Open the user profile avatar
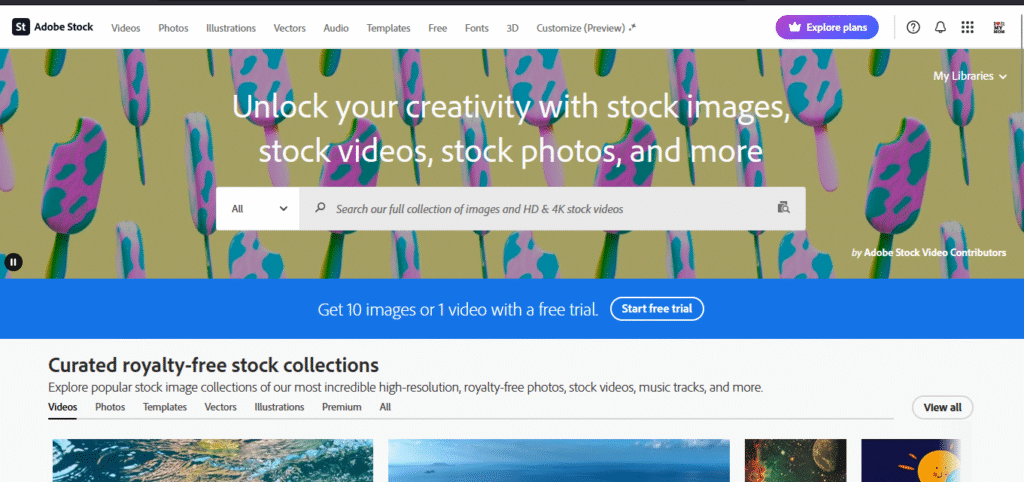 click(x=999, y=27)
